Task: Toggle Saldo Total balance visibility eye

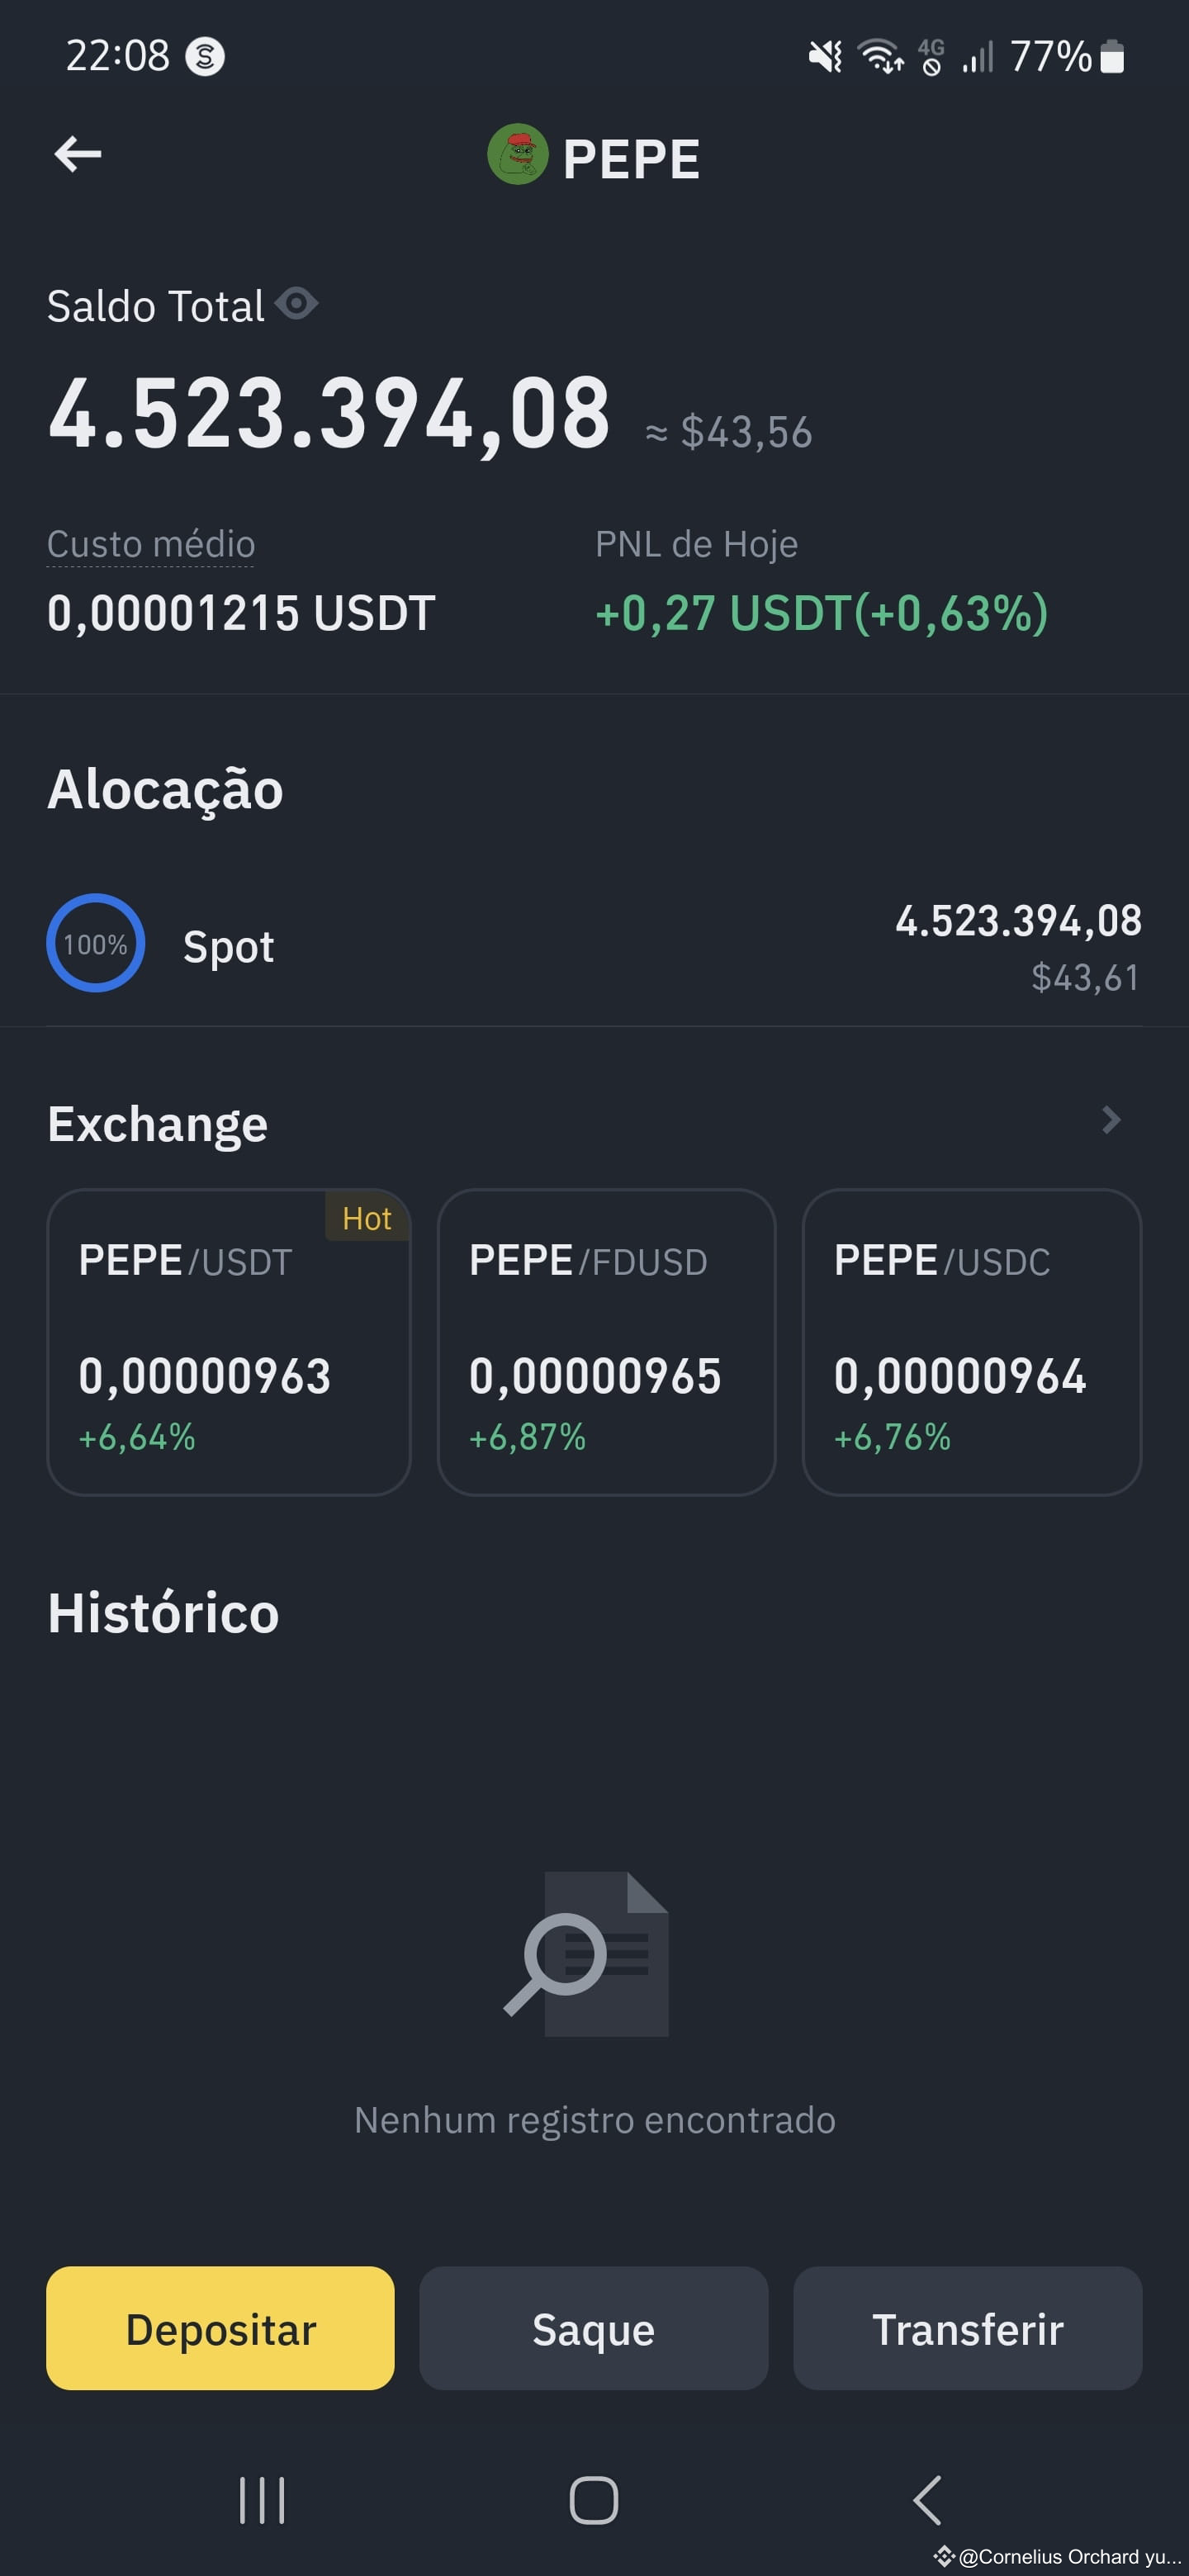Action: 296,303
